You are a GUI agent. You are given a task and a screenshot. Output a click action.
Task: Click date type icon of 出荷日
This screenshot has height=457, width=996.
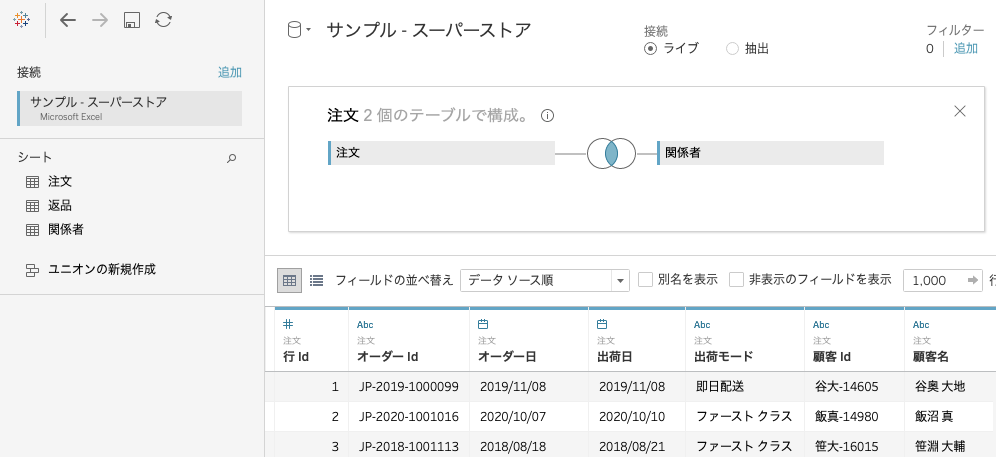pyautogui.click(x=603, y=324)
